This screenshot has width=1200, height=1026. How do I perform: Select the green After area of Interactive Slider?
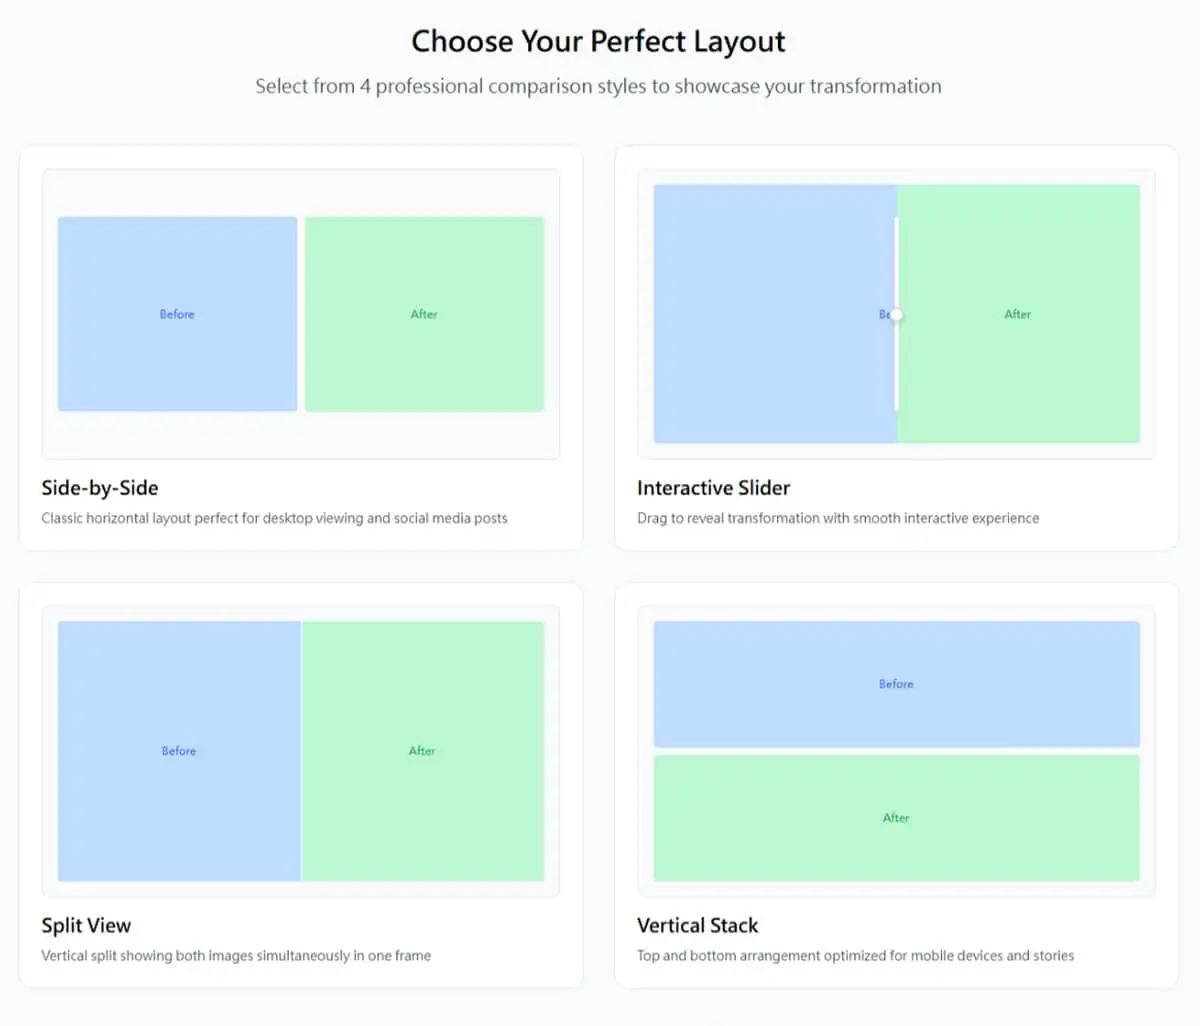[x=1019, y=314]
